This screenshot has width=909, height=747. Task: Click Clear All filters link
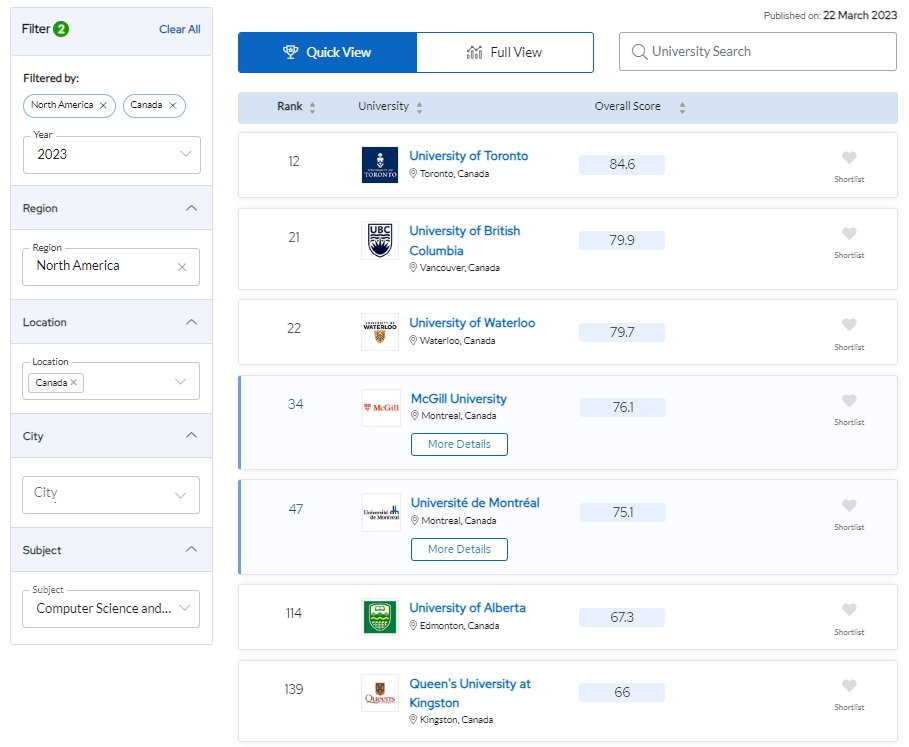[x=180, y=29]
